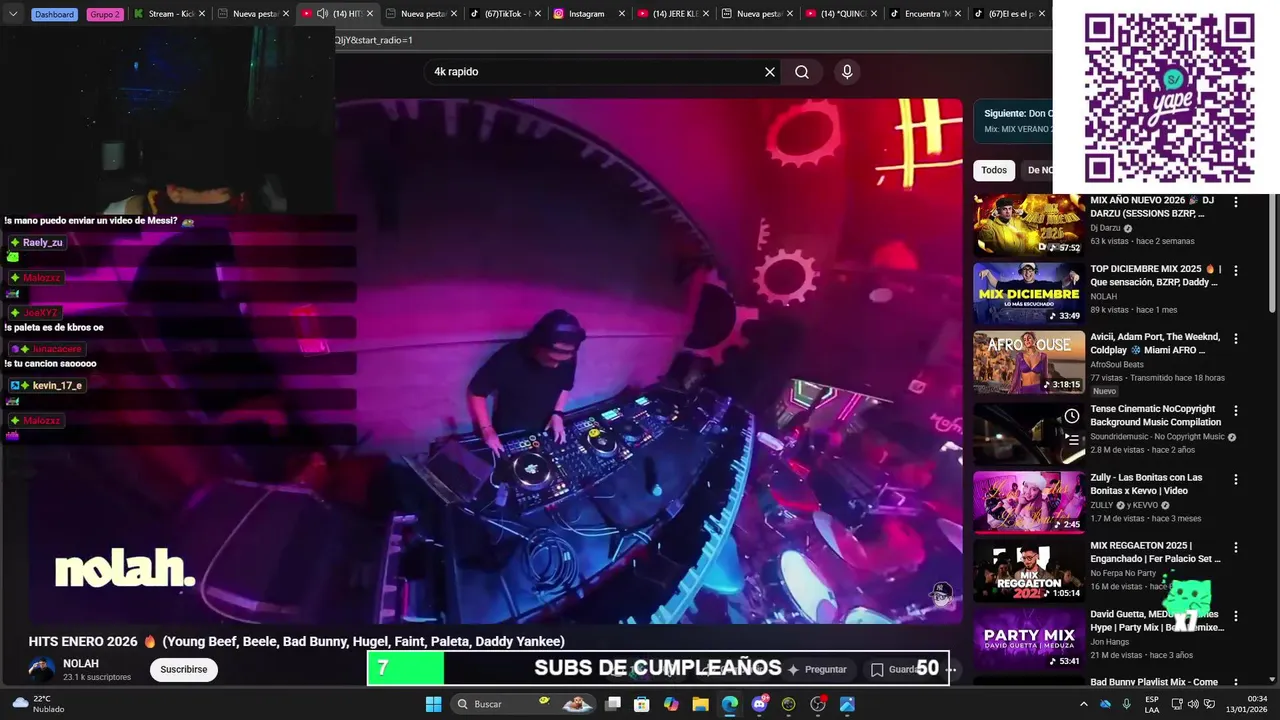Start voice search with microphone icon
This screenshot has width=1280, height=720.
(847, 72)
